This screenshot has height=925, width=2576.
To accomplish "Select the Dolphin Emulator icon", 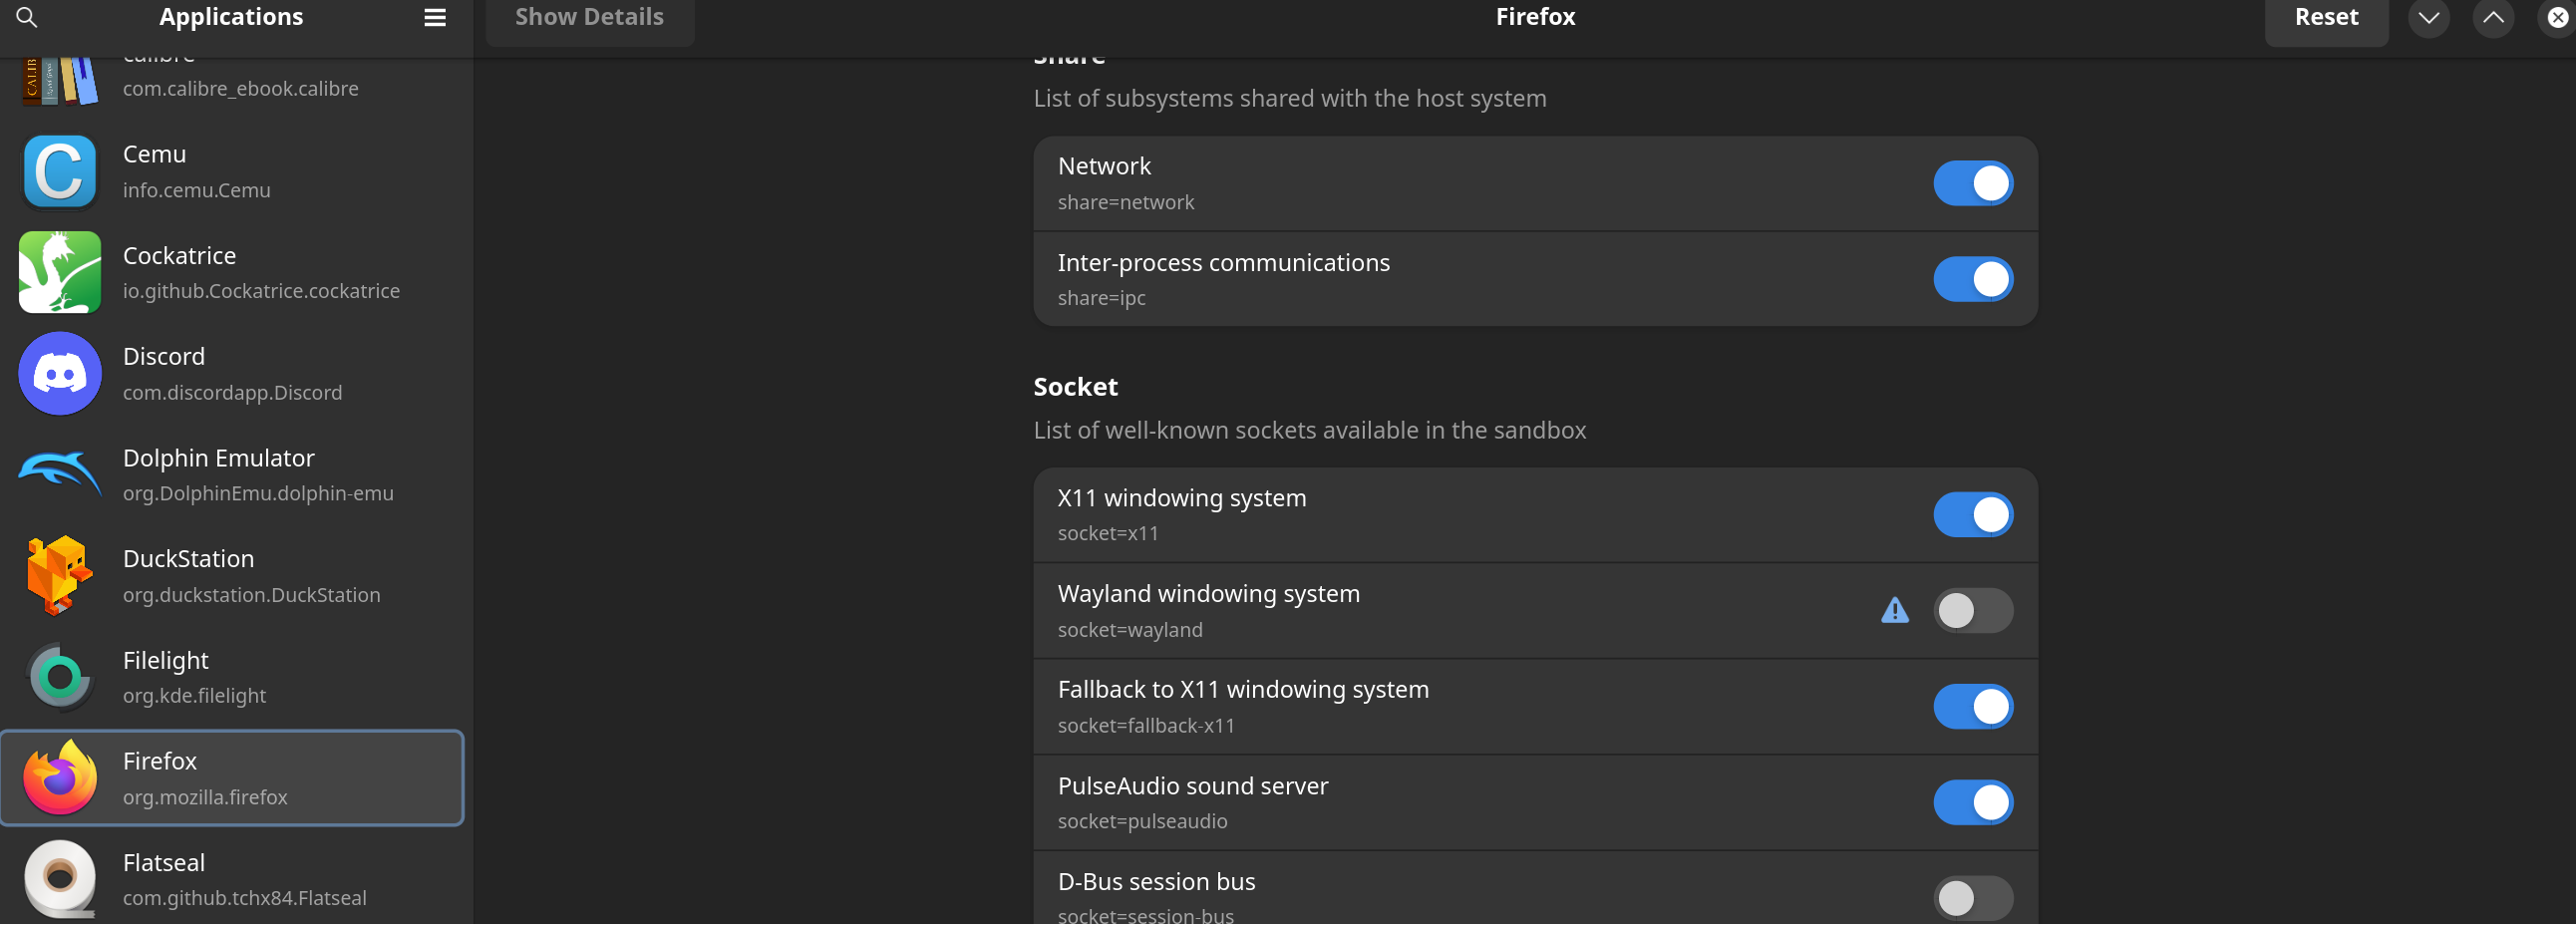I will pyautogui.click(x=60, y=474).
